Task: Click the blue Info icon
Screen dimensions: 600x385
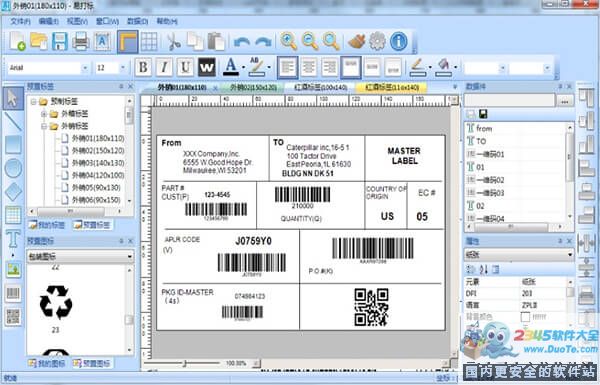Action: [x=398, y=41]
